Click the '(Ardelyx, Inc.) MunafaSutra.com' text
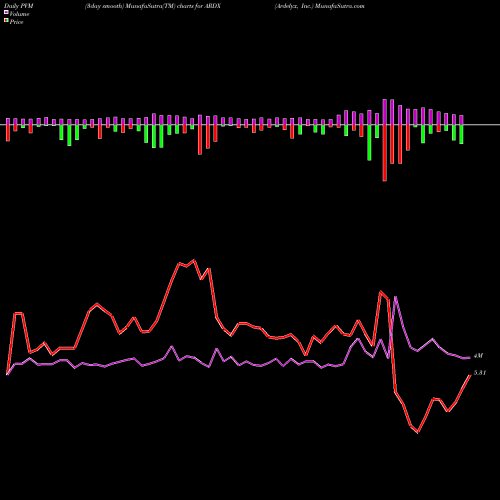 [319, 6]
